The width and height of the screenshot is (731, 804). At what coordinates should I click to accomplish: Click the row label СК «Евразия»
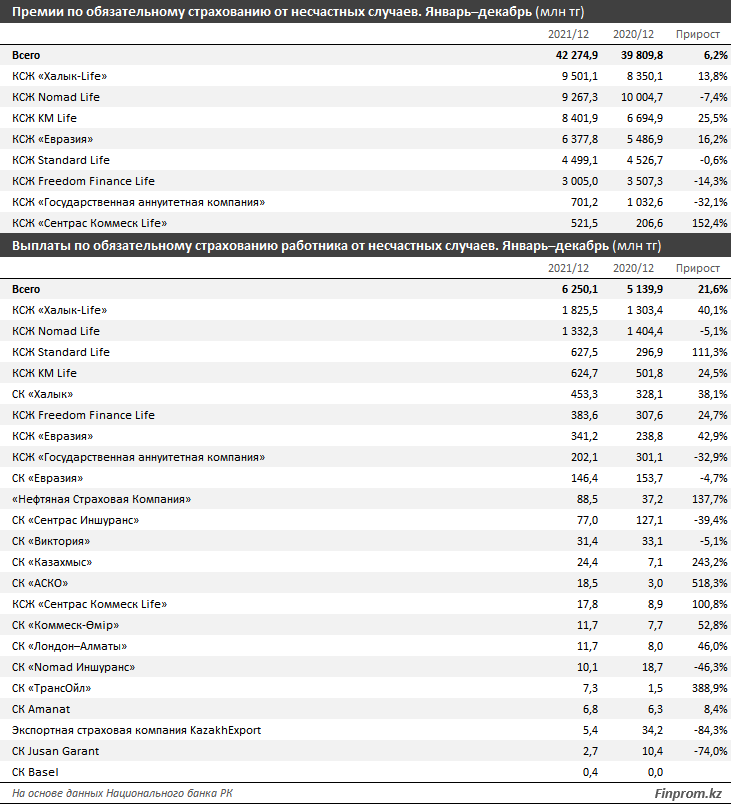48,478
